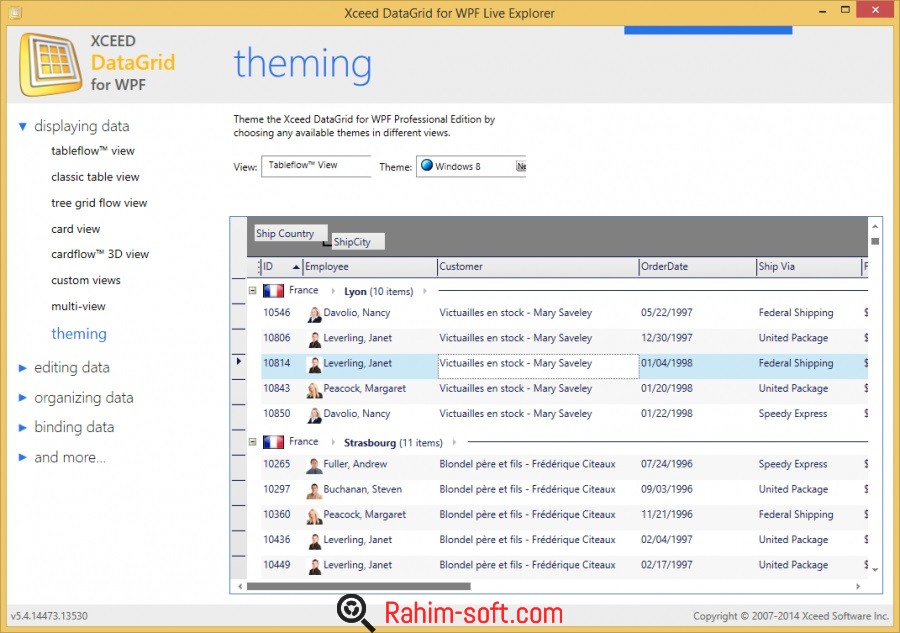Expand the editing data section

(22, 368)
